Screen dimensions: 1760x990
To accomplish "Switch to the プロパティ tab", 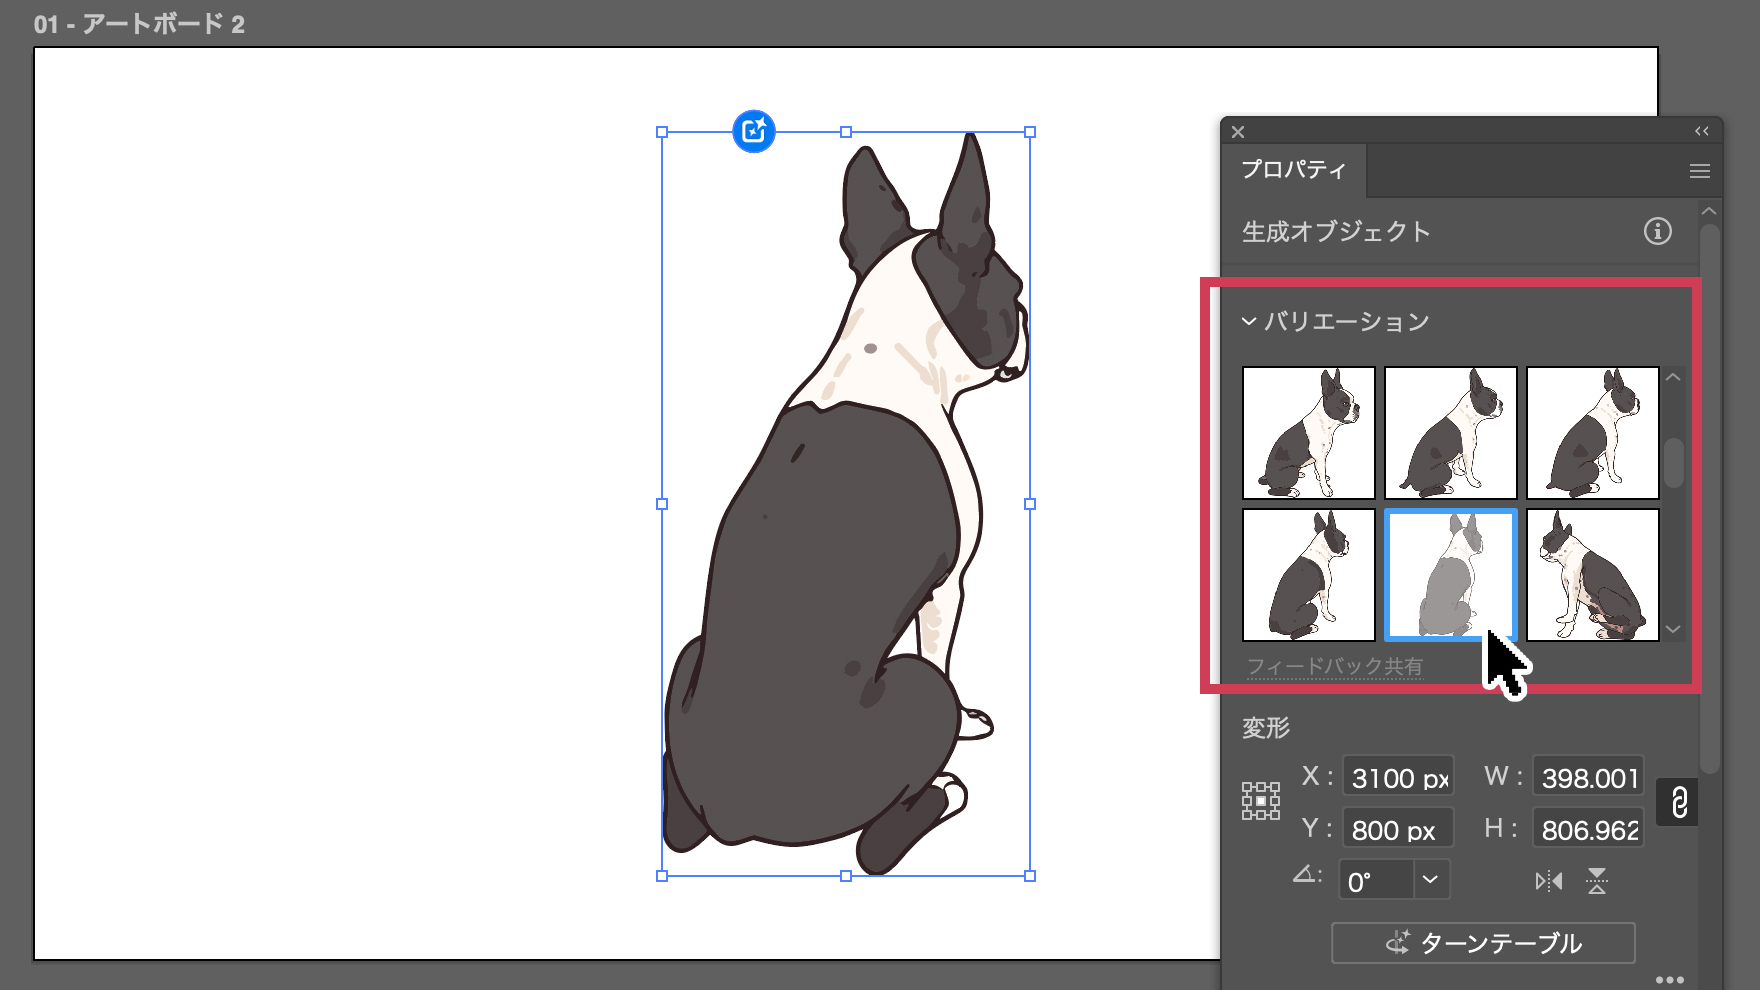I will pyautogui.click(x=1293, y=170).
